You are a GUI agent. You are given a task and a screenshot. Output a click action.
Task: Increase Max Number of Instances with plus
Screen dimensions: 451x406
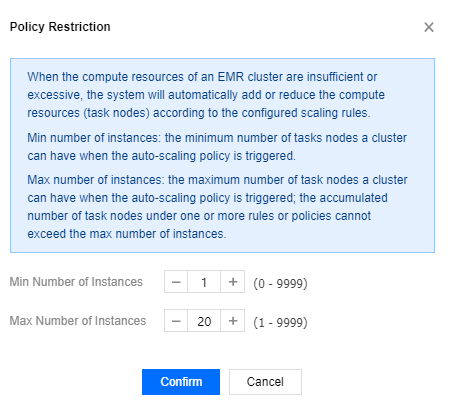[233, 321]
